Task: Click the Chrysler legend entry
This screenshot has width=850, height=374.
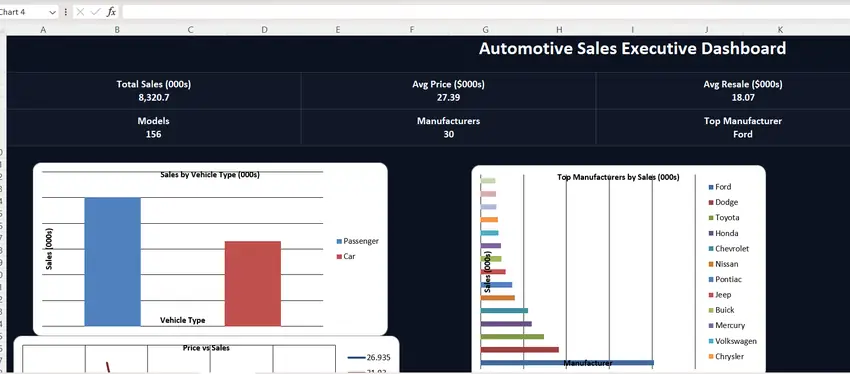Action: (x=726, y=356)
